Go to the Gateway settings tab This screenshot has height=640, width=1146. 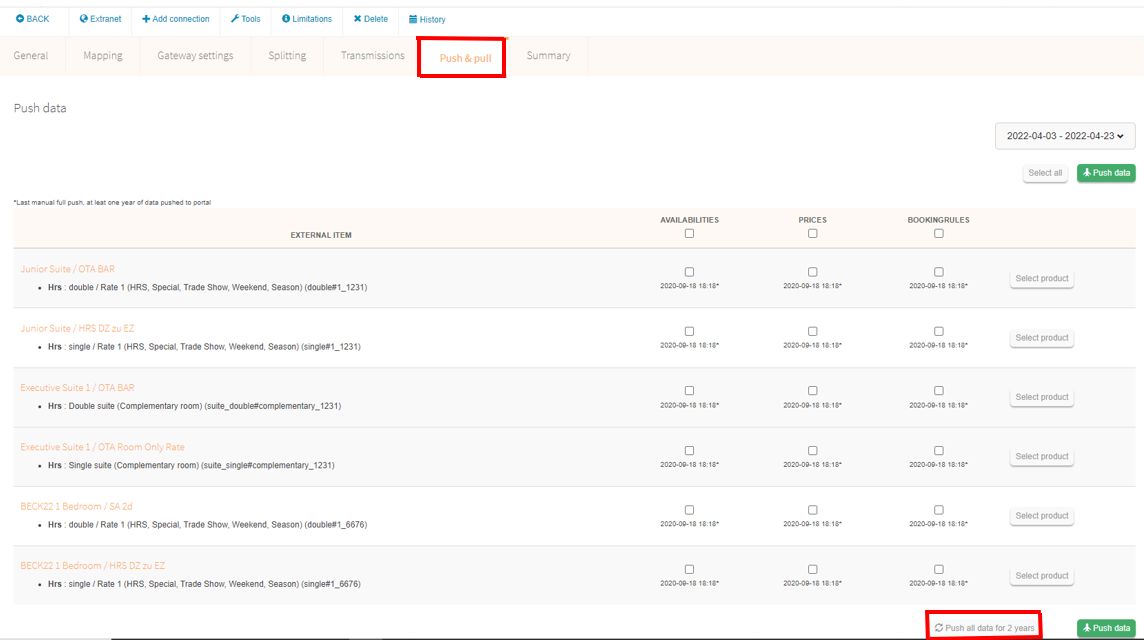pyautogui.click(x=195, y=56)
